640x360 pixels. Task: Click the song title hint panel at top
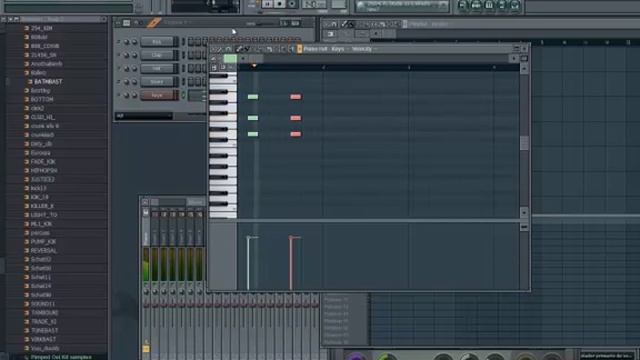click(402, 6)
